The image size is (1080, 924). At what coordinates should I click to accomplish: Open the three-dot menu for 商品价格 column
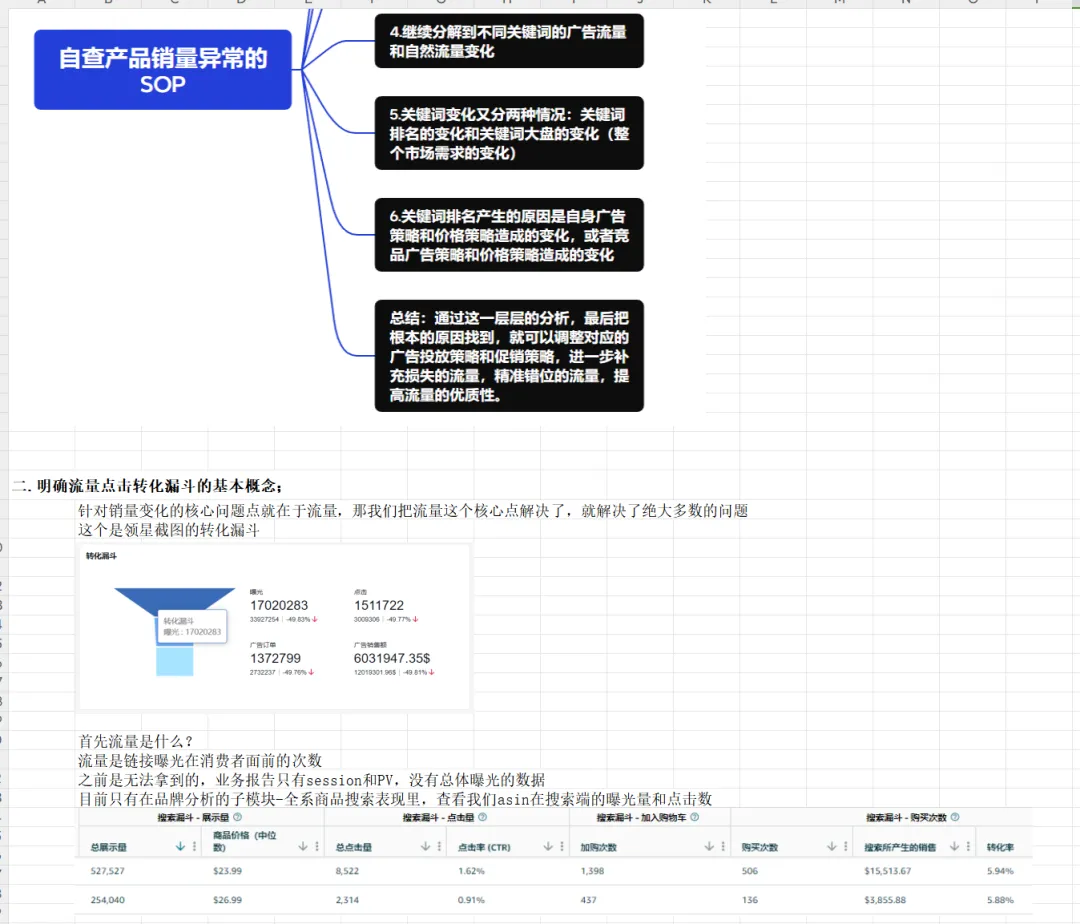(317, 846)
